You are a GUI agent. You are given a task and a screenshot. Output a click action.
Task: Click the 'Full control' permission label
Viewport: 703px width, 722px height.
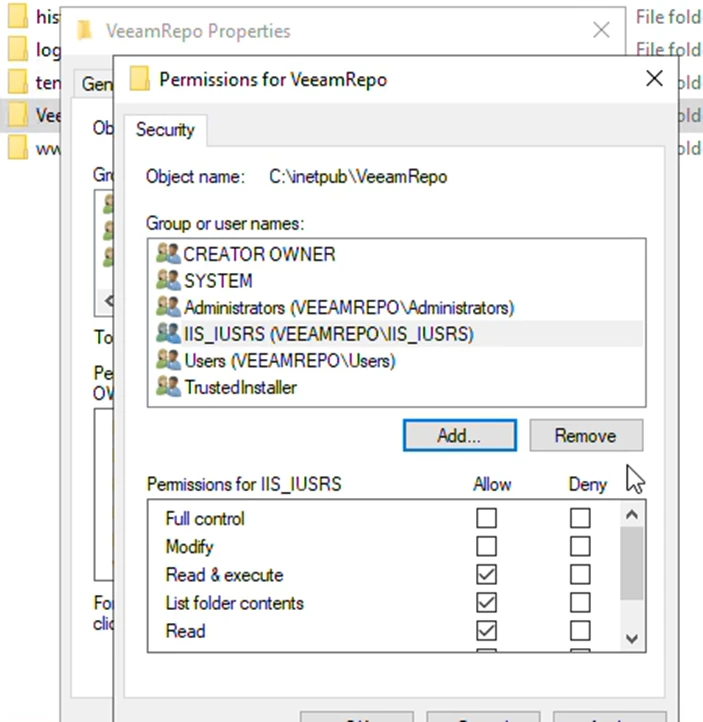pyautogui.click(x=205, y=518)
